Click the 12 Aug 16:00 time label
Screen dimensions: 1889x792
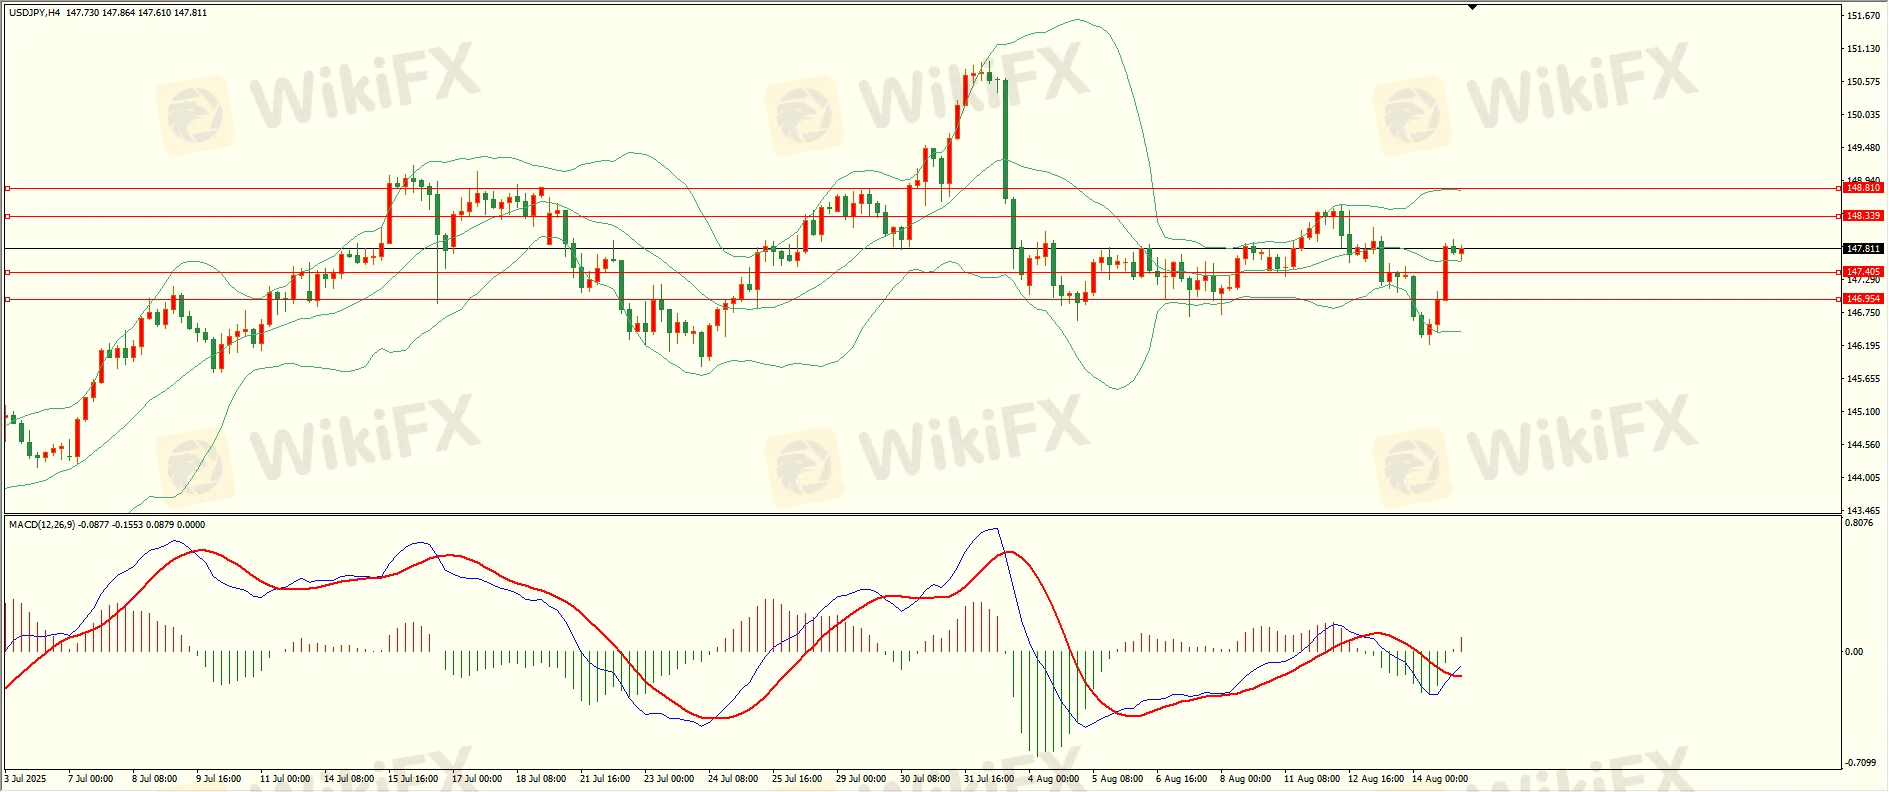click(1376, 779)
